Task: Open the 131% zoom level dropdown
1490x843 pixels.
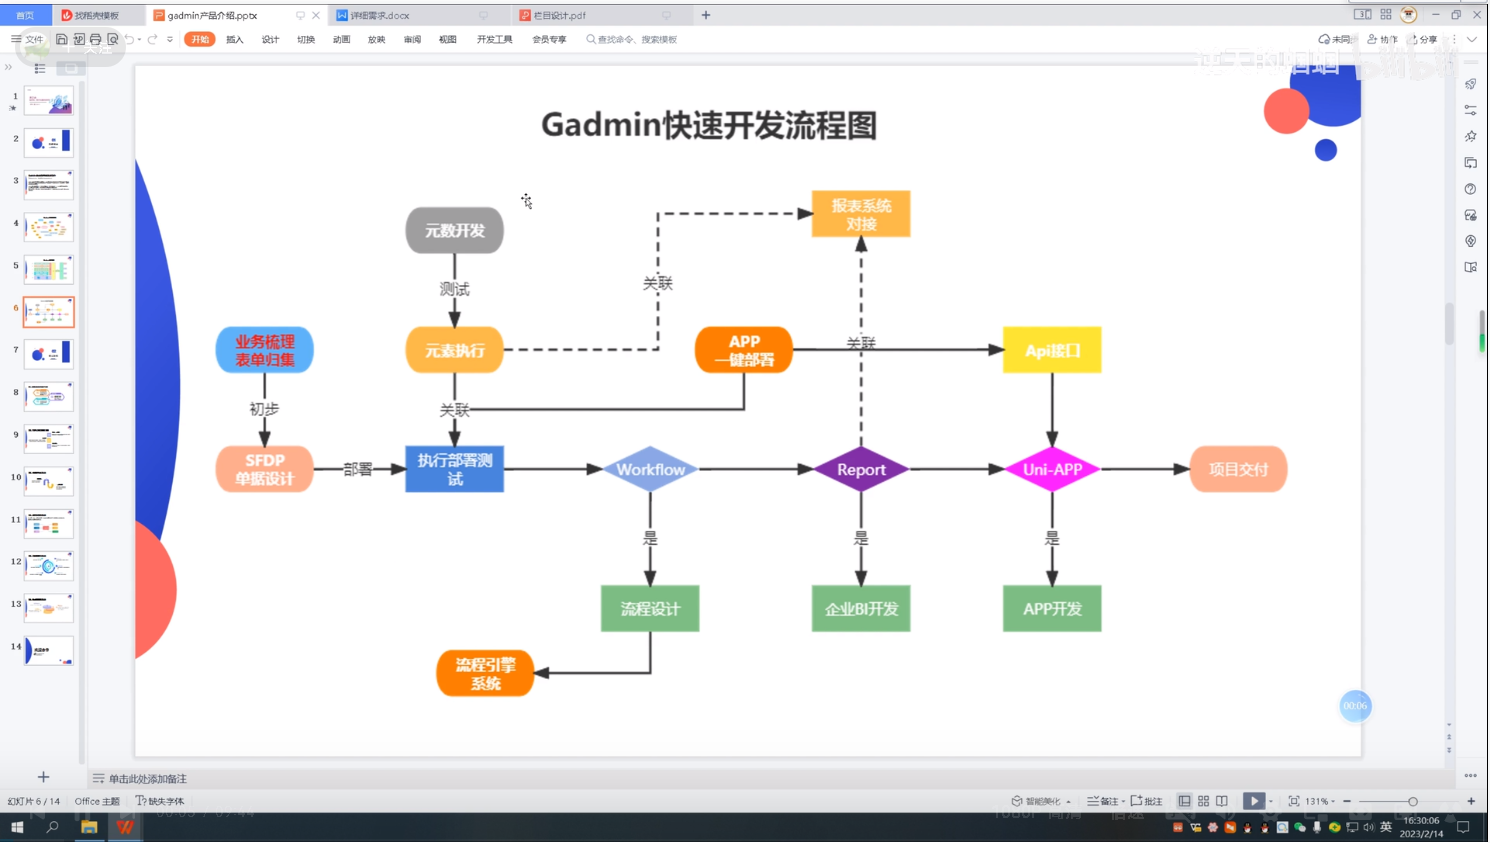Action: point(1320,801)
